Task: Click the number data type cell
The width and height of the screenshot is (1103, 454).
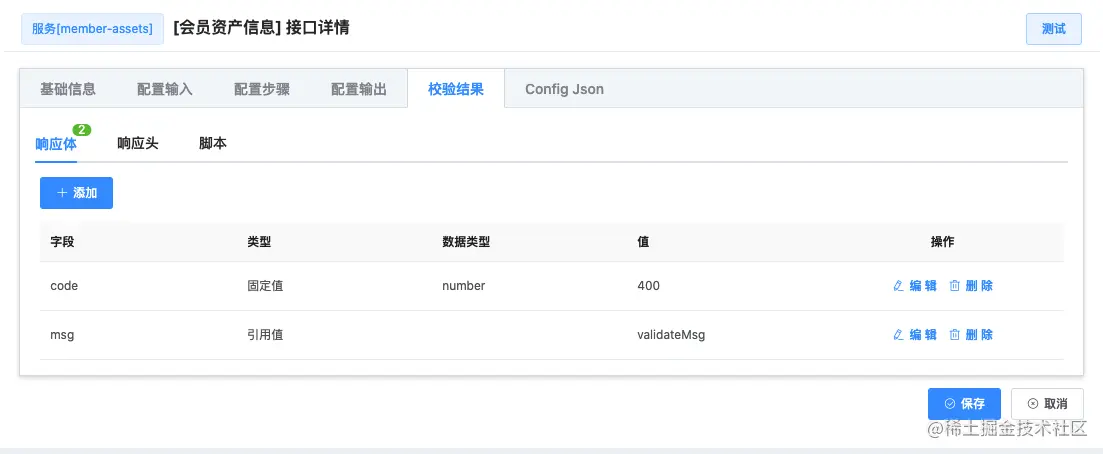Action: coord(464,286)
